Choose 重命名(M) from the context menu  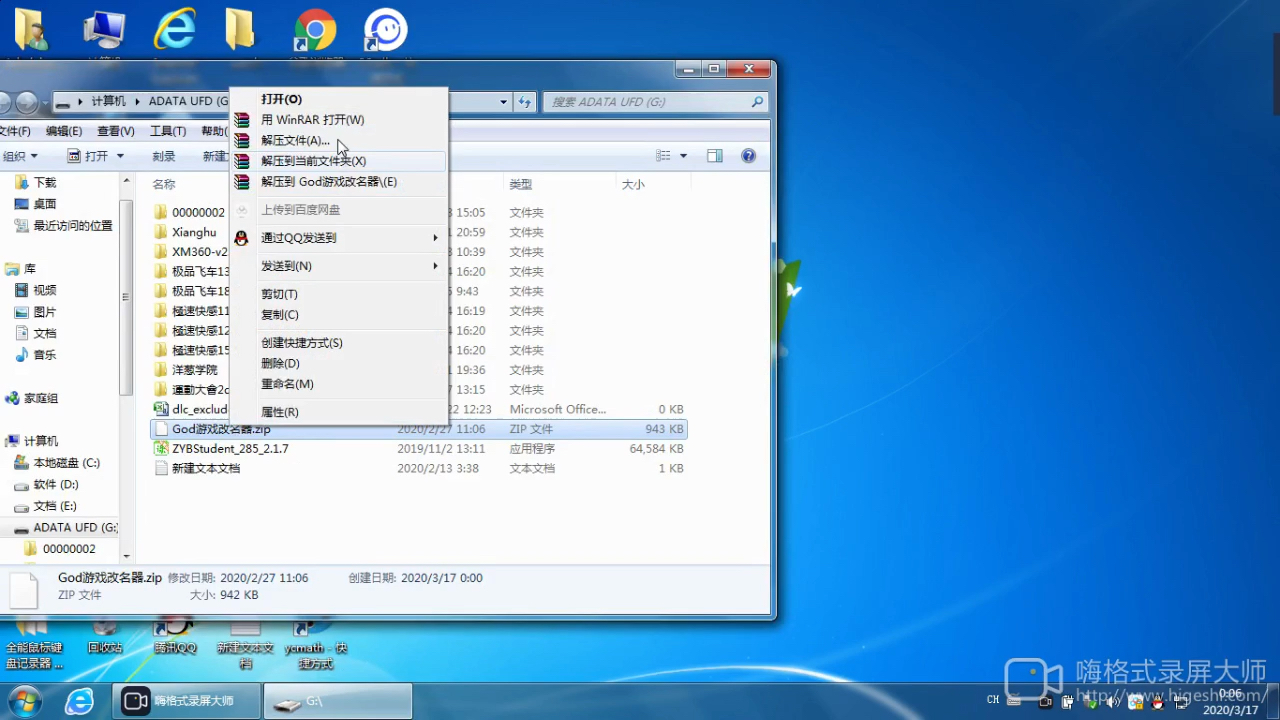click(x=339, y=384)
